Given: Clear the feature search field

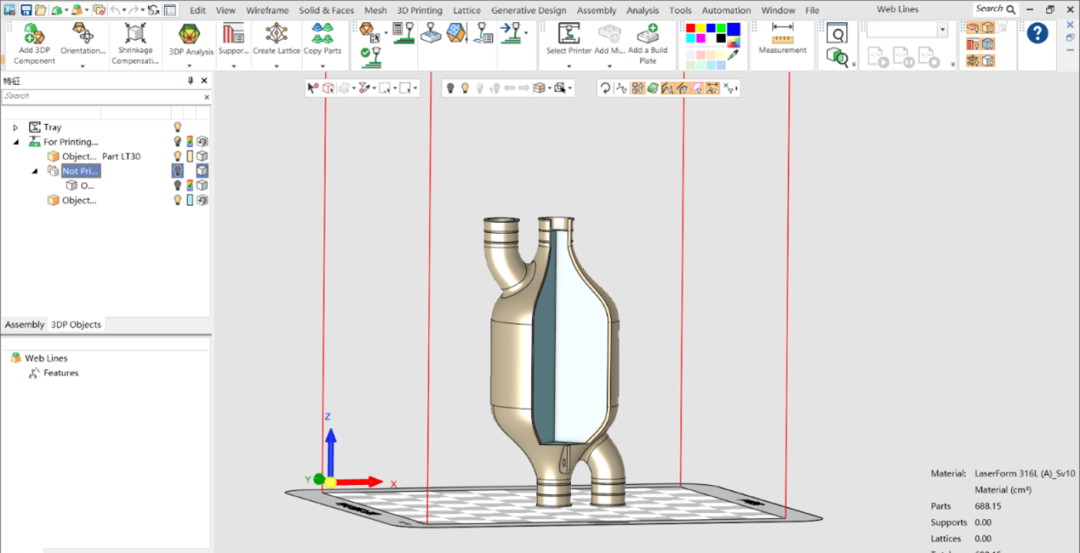Looking at the screenshot, I should pos(206,98).
